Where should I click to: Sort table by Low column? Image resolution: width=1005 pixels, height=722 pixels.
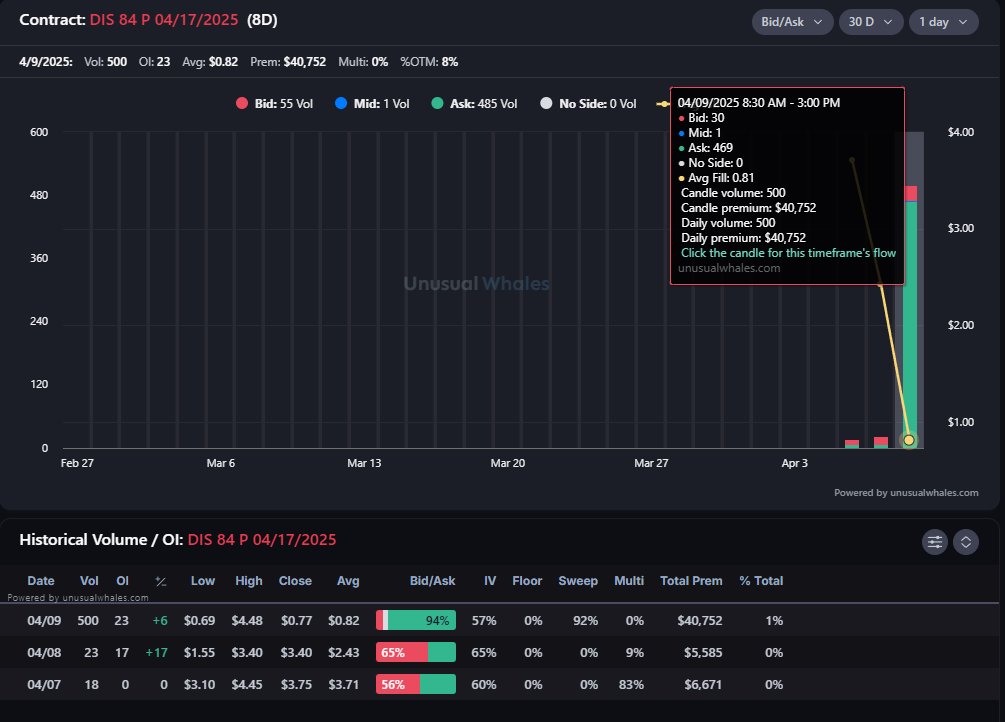(x=203, y=581)
